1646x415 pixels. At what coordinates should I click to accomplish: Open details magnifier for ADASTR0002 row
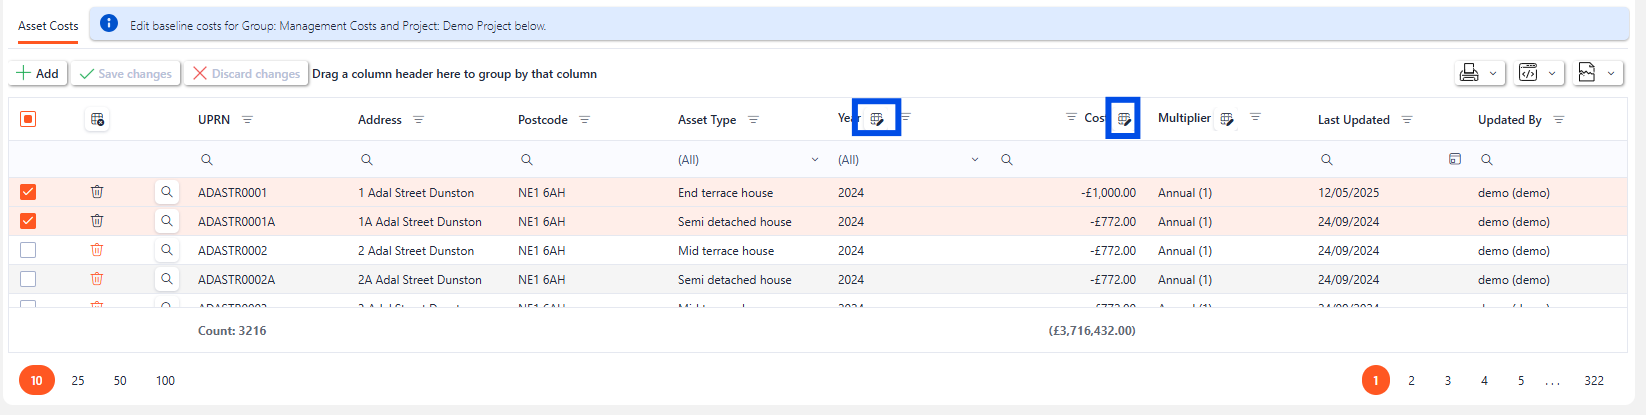(x=167, y=250)
